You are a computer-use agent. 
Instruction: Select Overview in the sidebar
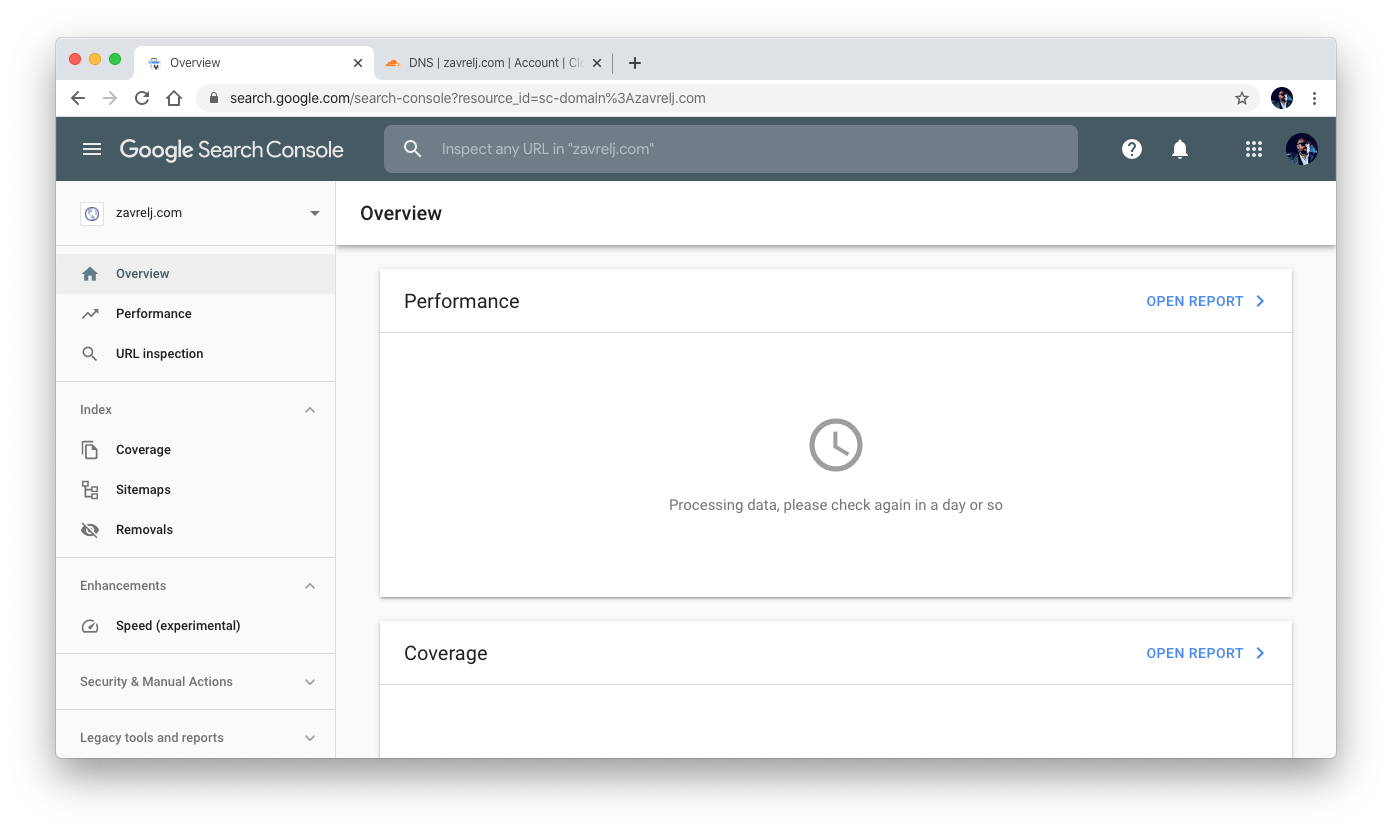click(196, 274)
